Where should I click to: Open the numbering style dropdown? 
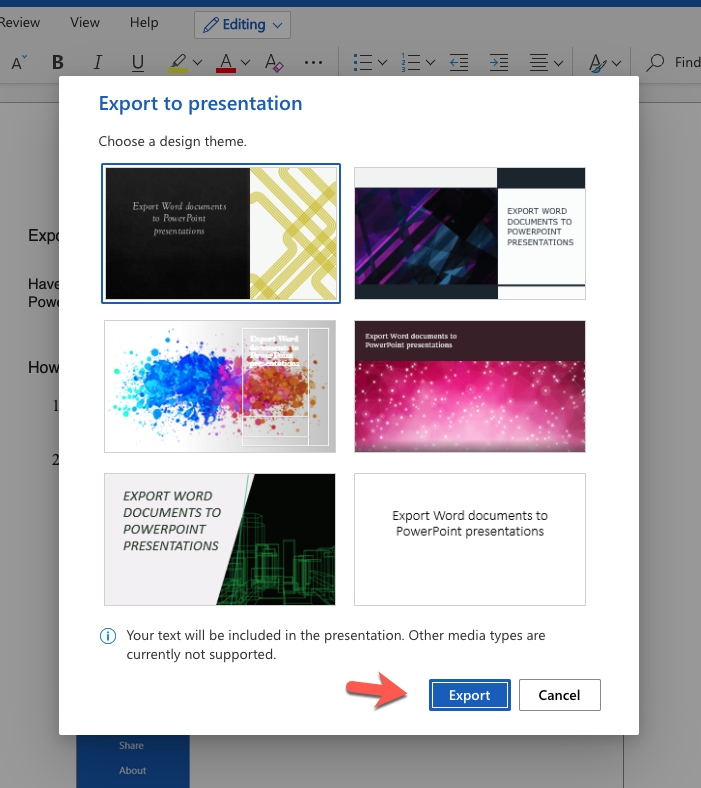[x=430, y=63]
